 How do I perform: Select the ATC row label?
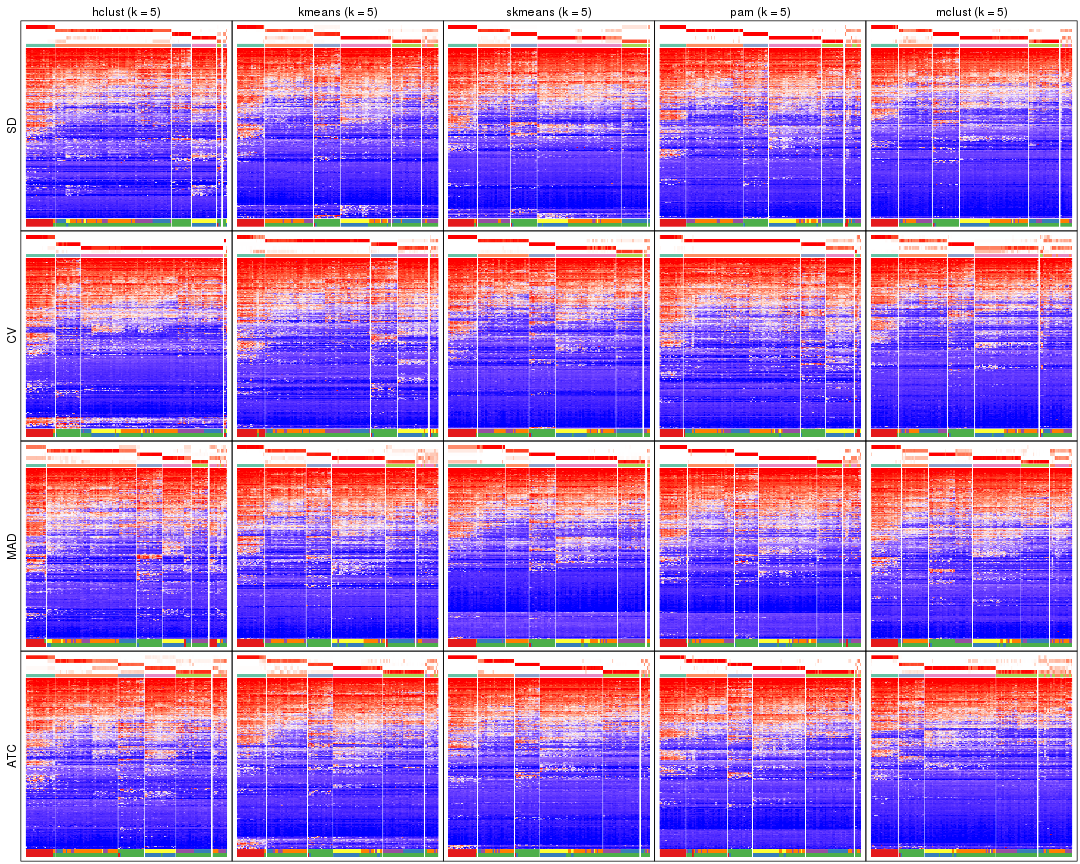tap(9, 755)
